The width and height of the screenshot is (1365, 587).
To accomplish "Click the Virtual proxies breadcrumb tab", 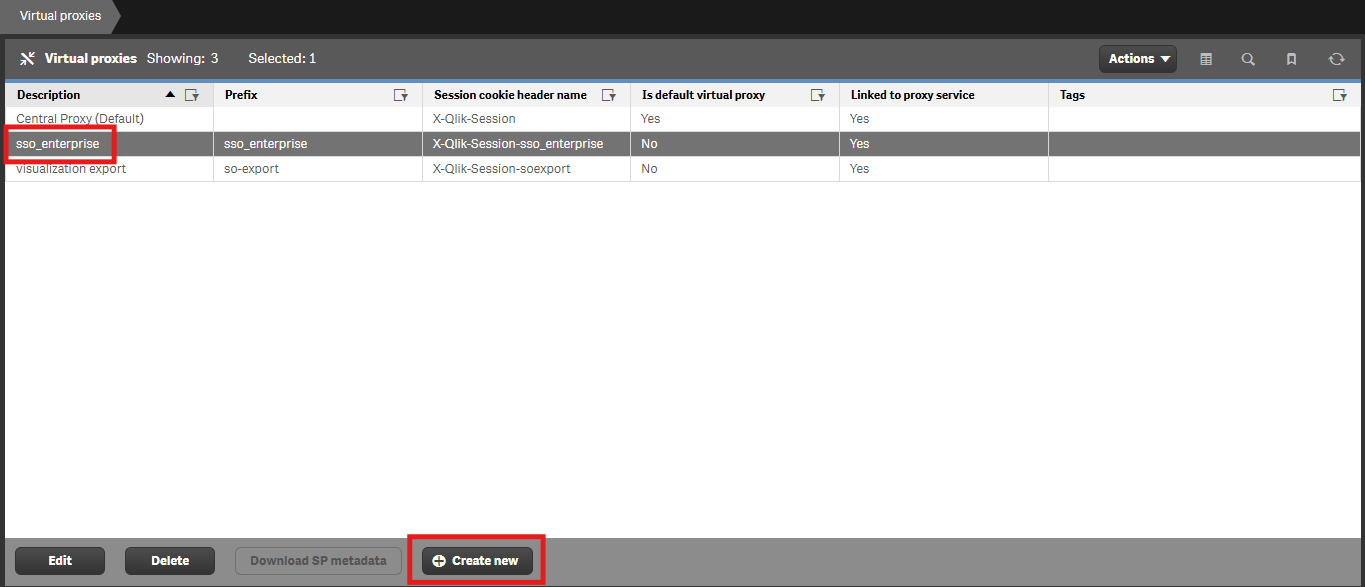I will pos(60,15).
